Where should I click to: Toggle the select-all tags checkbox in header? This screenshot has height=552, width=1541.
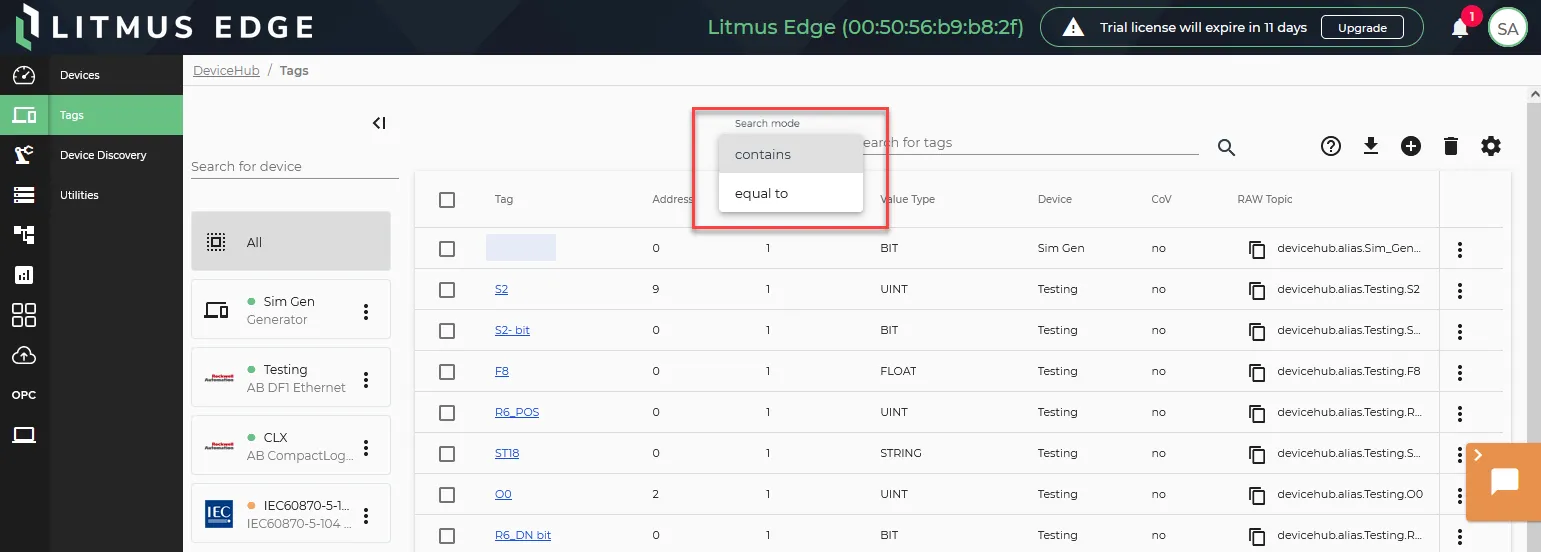coord(447,200)
